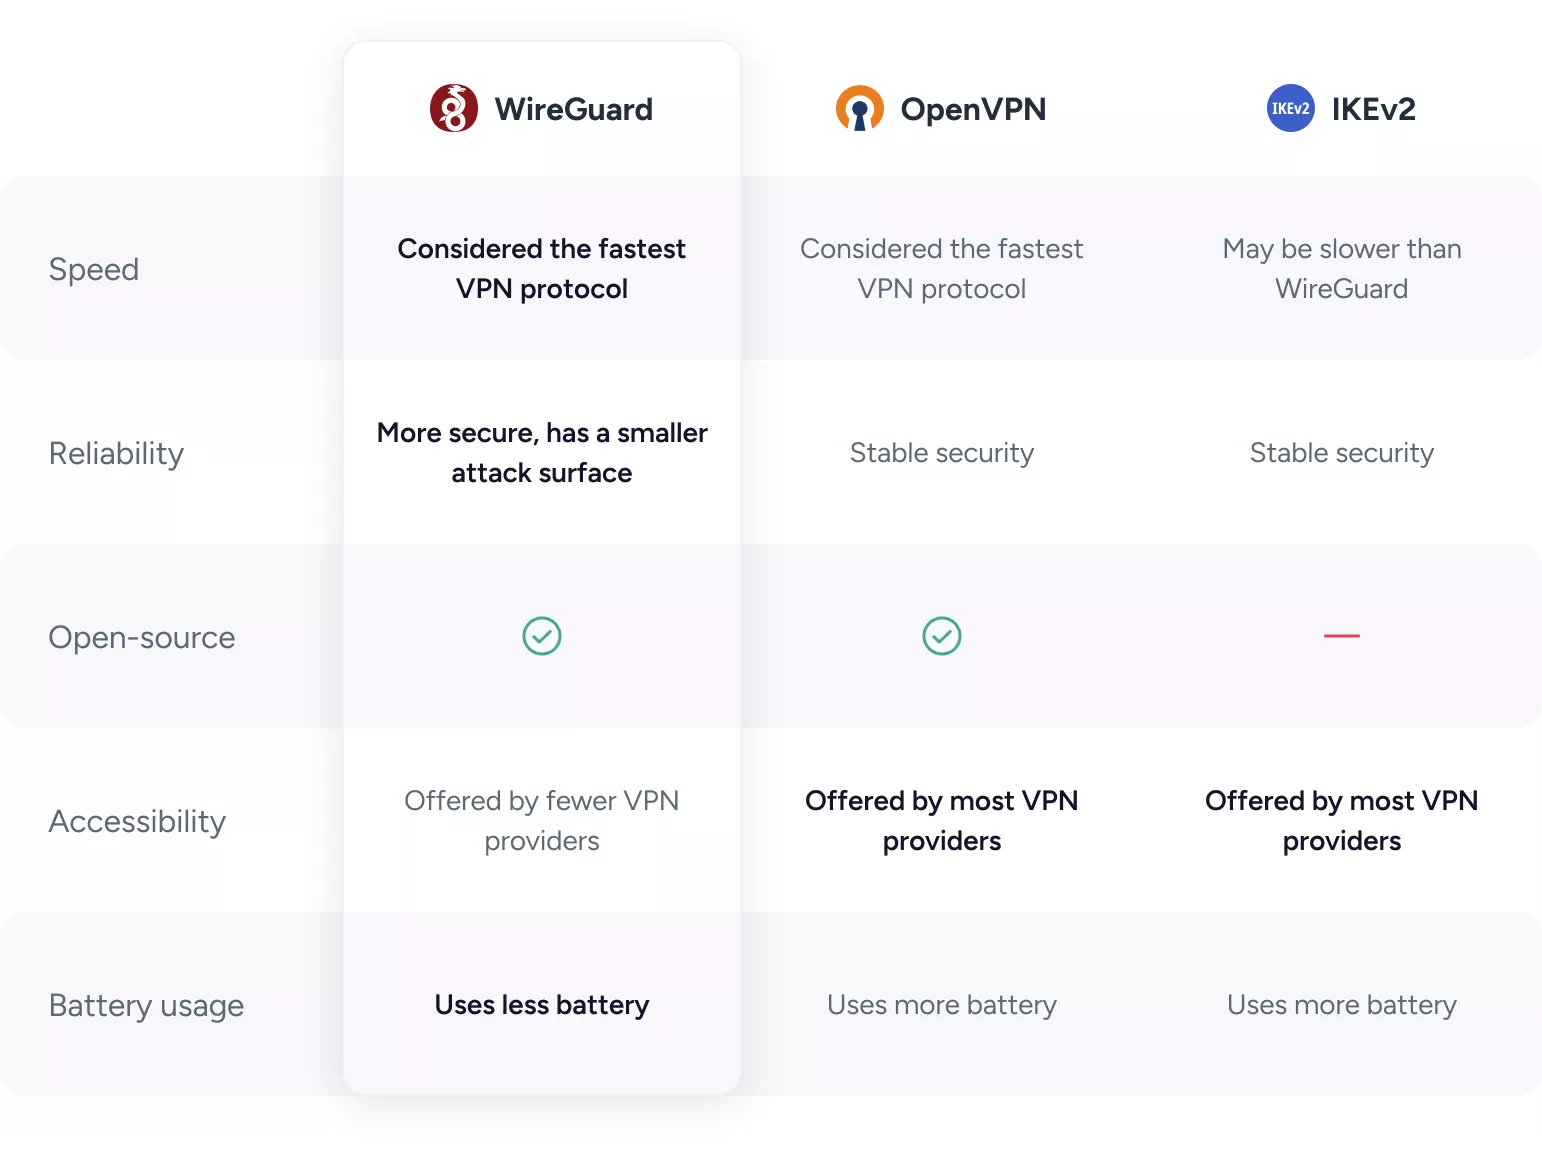Image resolution: width=1542 pixels, height=1152 pixels.
Task: Click the Accessibility row label
Action: pyautogui.click(x=137, y=821)
